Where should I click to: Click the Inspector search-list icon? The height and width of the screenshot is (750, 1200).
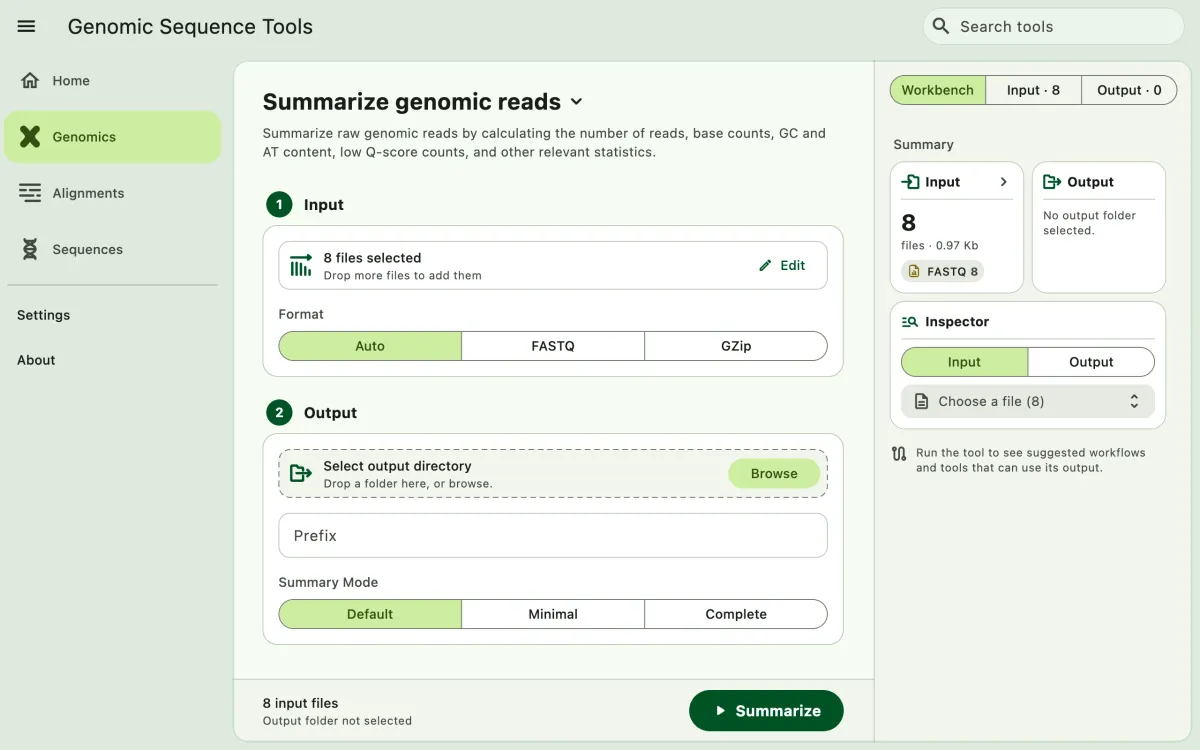[910, 322]
